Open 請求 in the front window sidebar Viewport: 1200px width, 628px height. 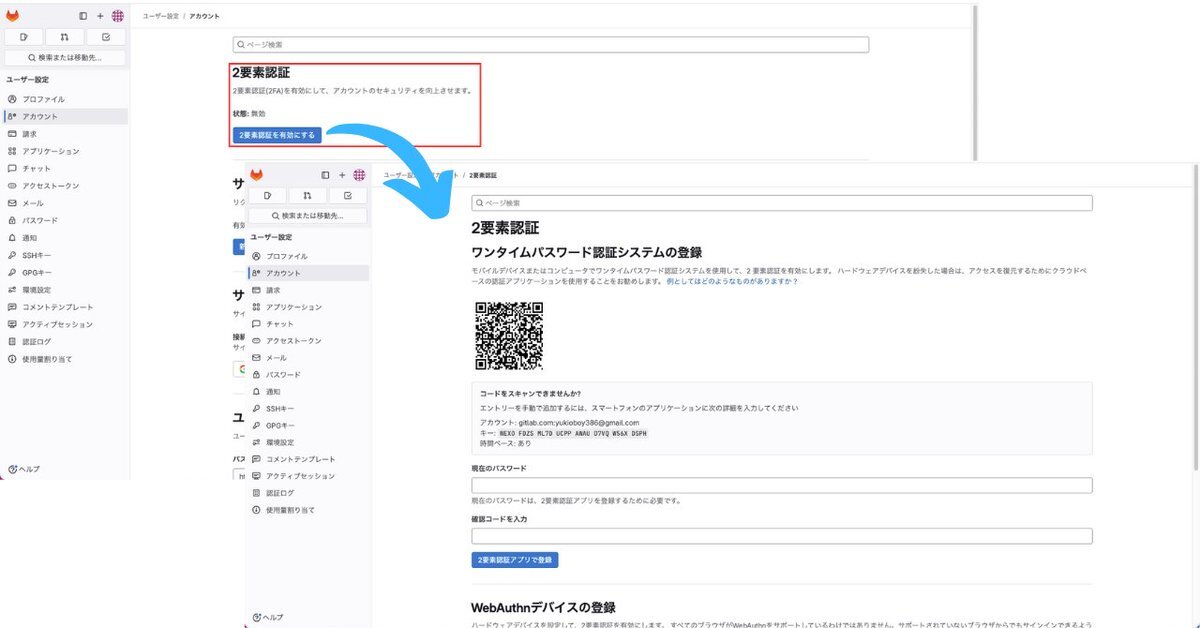[310, 290]
